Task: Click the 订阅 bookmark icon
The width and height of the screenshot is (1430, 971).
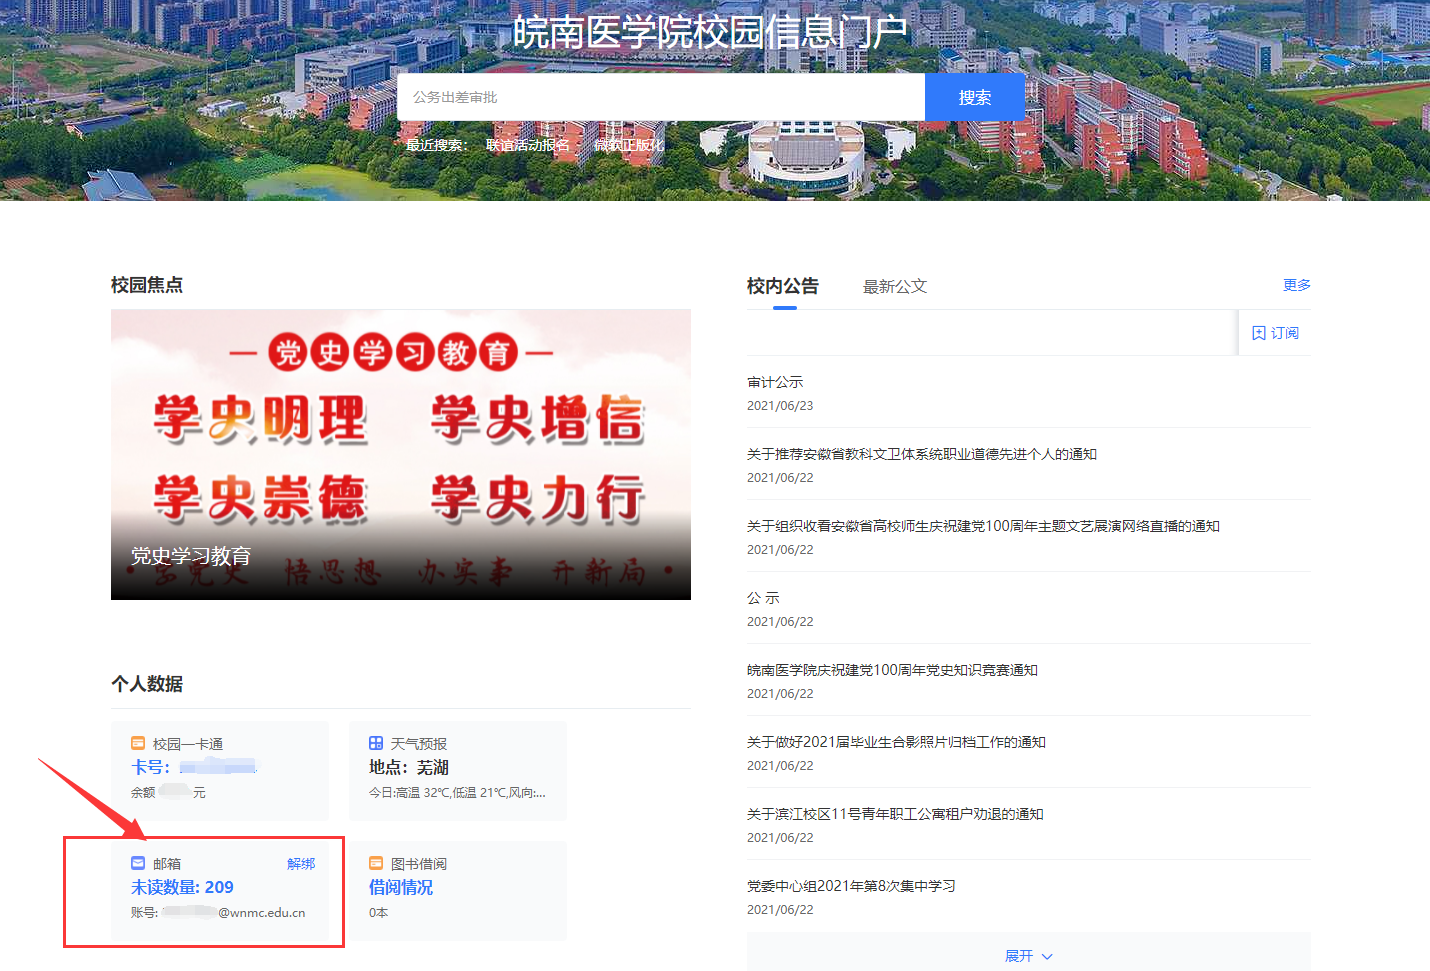Action: pyautogui.click(x=1259, y=333)
